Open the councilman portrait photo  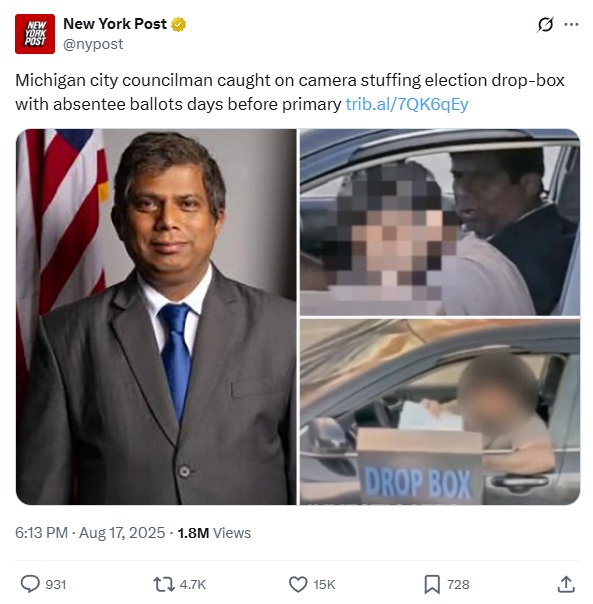[x=156, y=317]
